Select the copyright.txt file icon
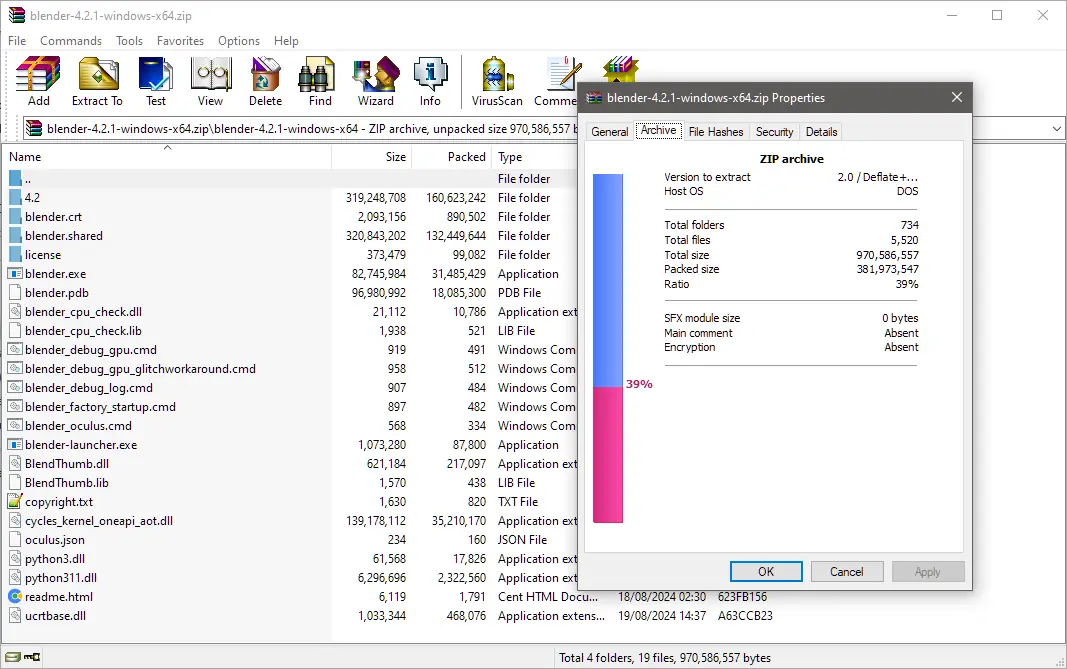1067x669 pixels. (15, 502)
